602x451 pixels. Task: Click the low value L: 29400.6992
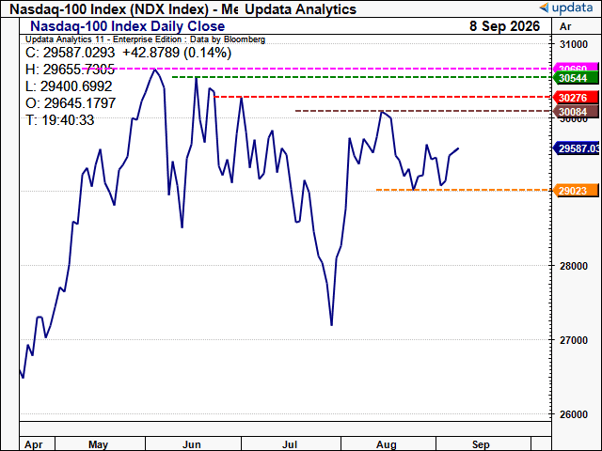(69, 86)
